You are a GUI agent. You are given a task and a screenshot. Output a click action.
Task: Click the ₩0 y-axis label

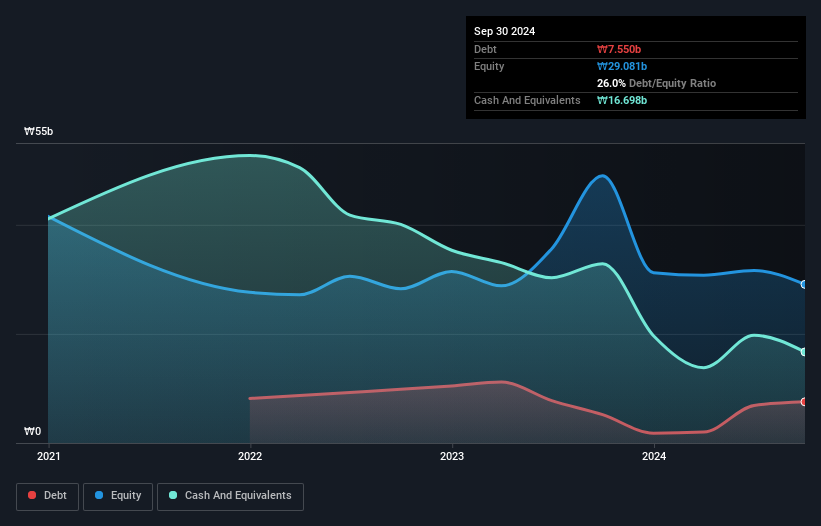tap(32, 431)
